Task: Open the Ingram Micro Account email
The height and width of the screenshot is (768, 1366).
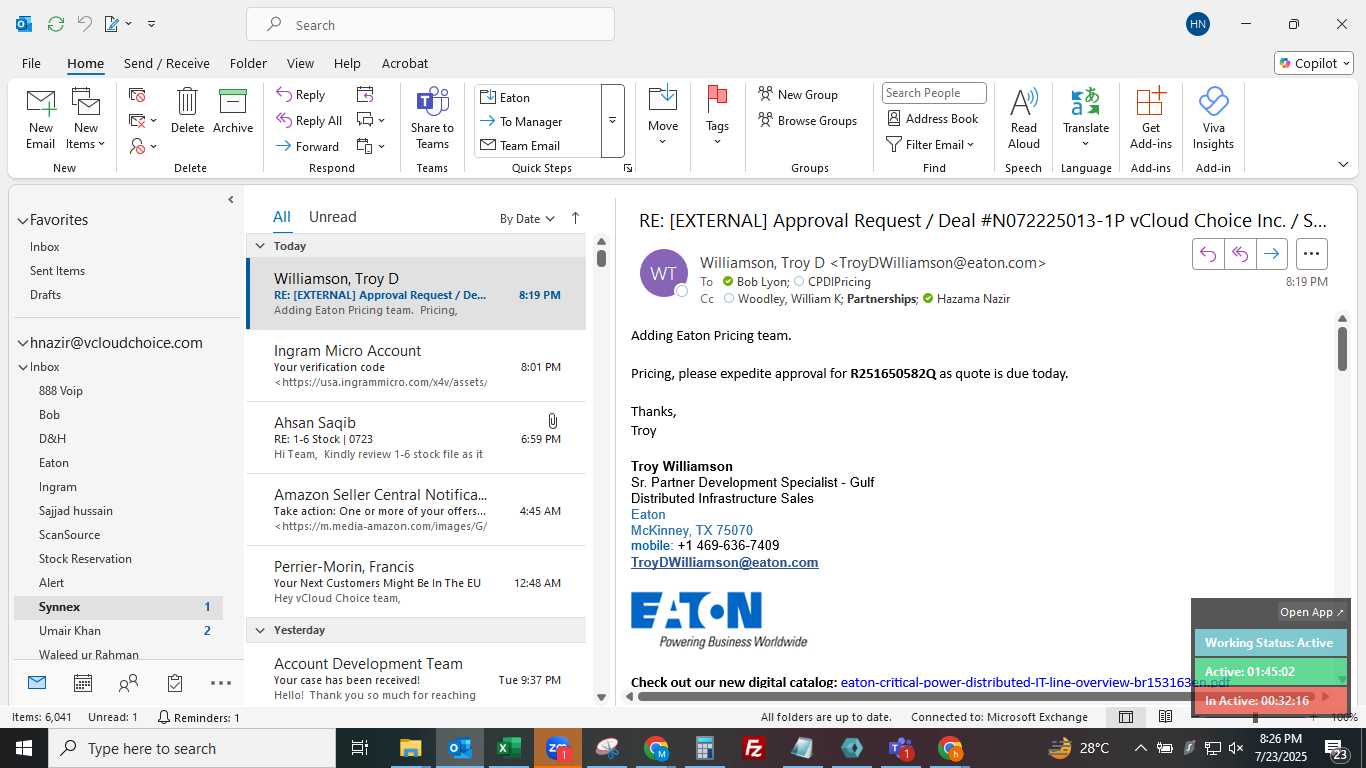Action: coord(416,366)
